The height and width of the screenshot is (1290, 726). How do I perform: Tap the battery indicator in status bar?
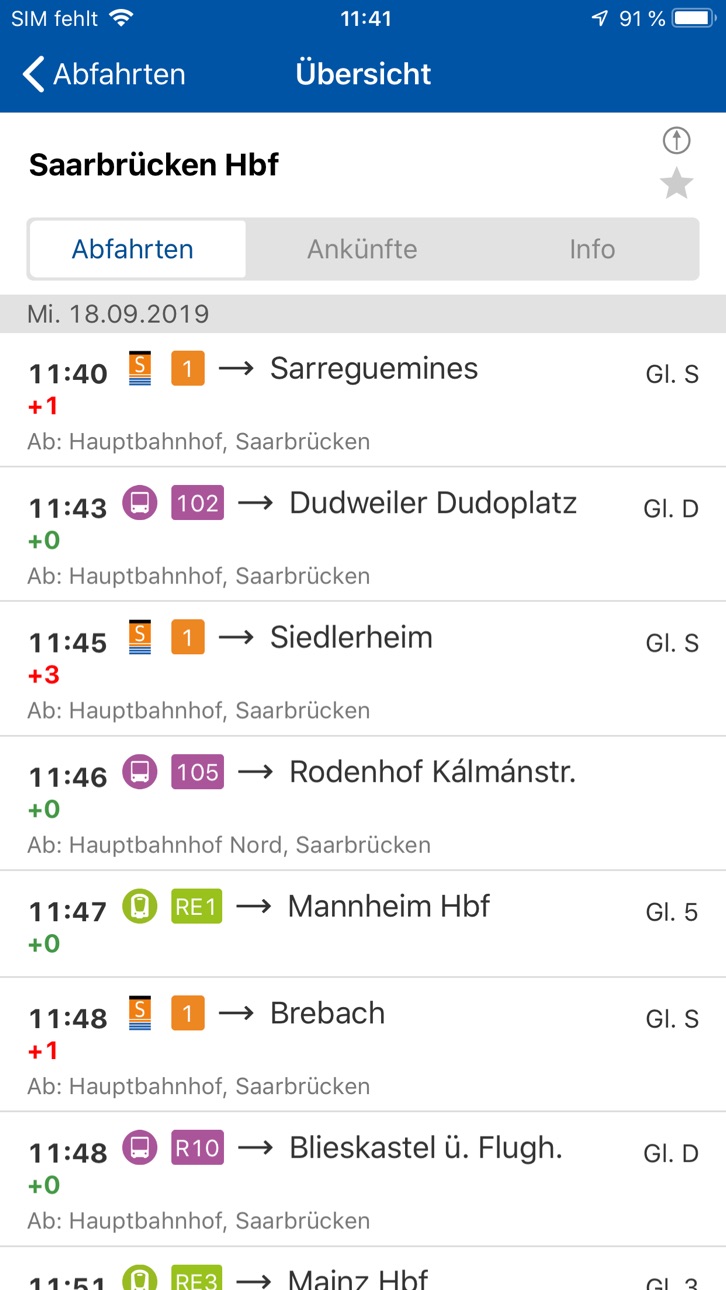[693, 18]
